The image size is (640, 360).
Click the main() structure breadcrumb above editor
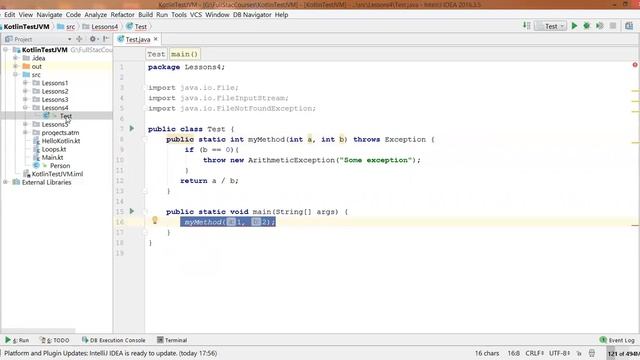pos(184,54)
